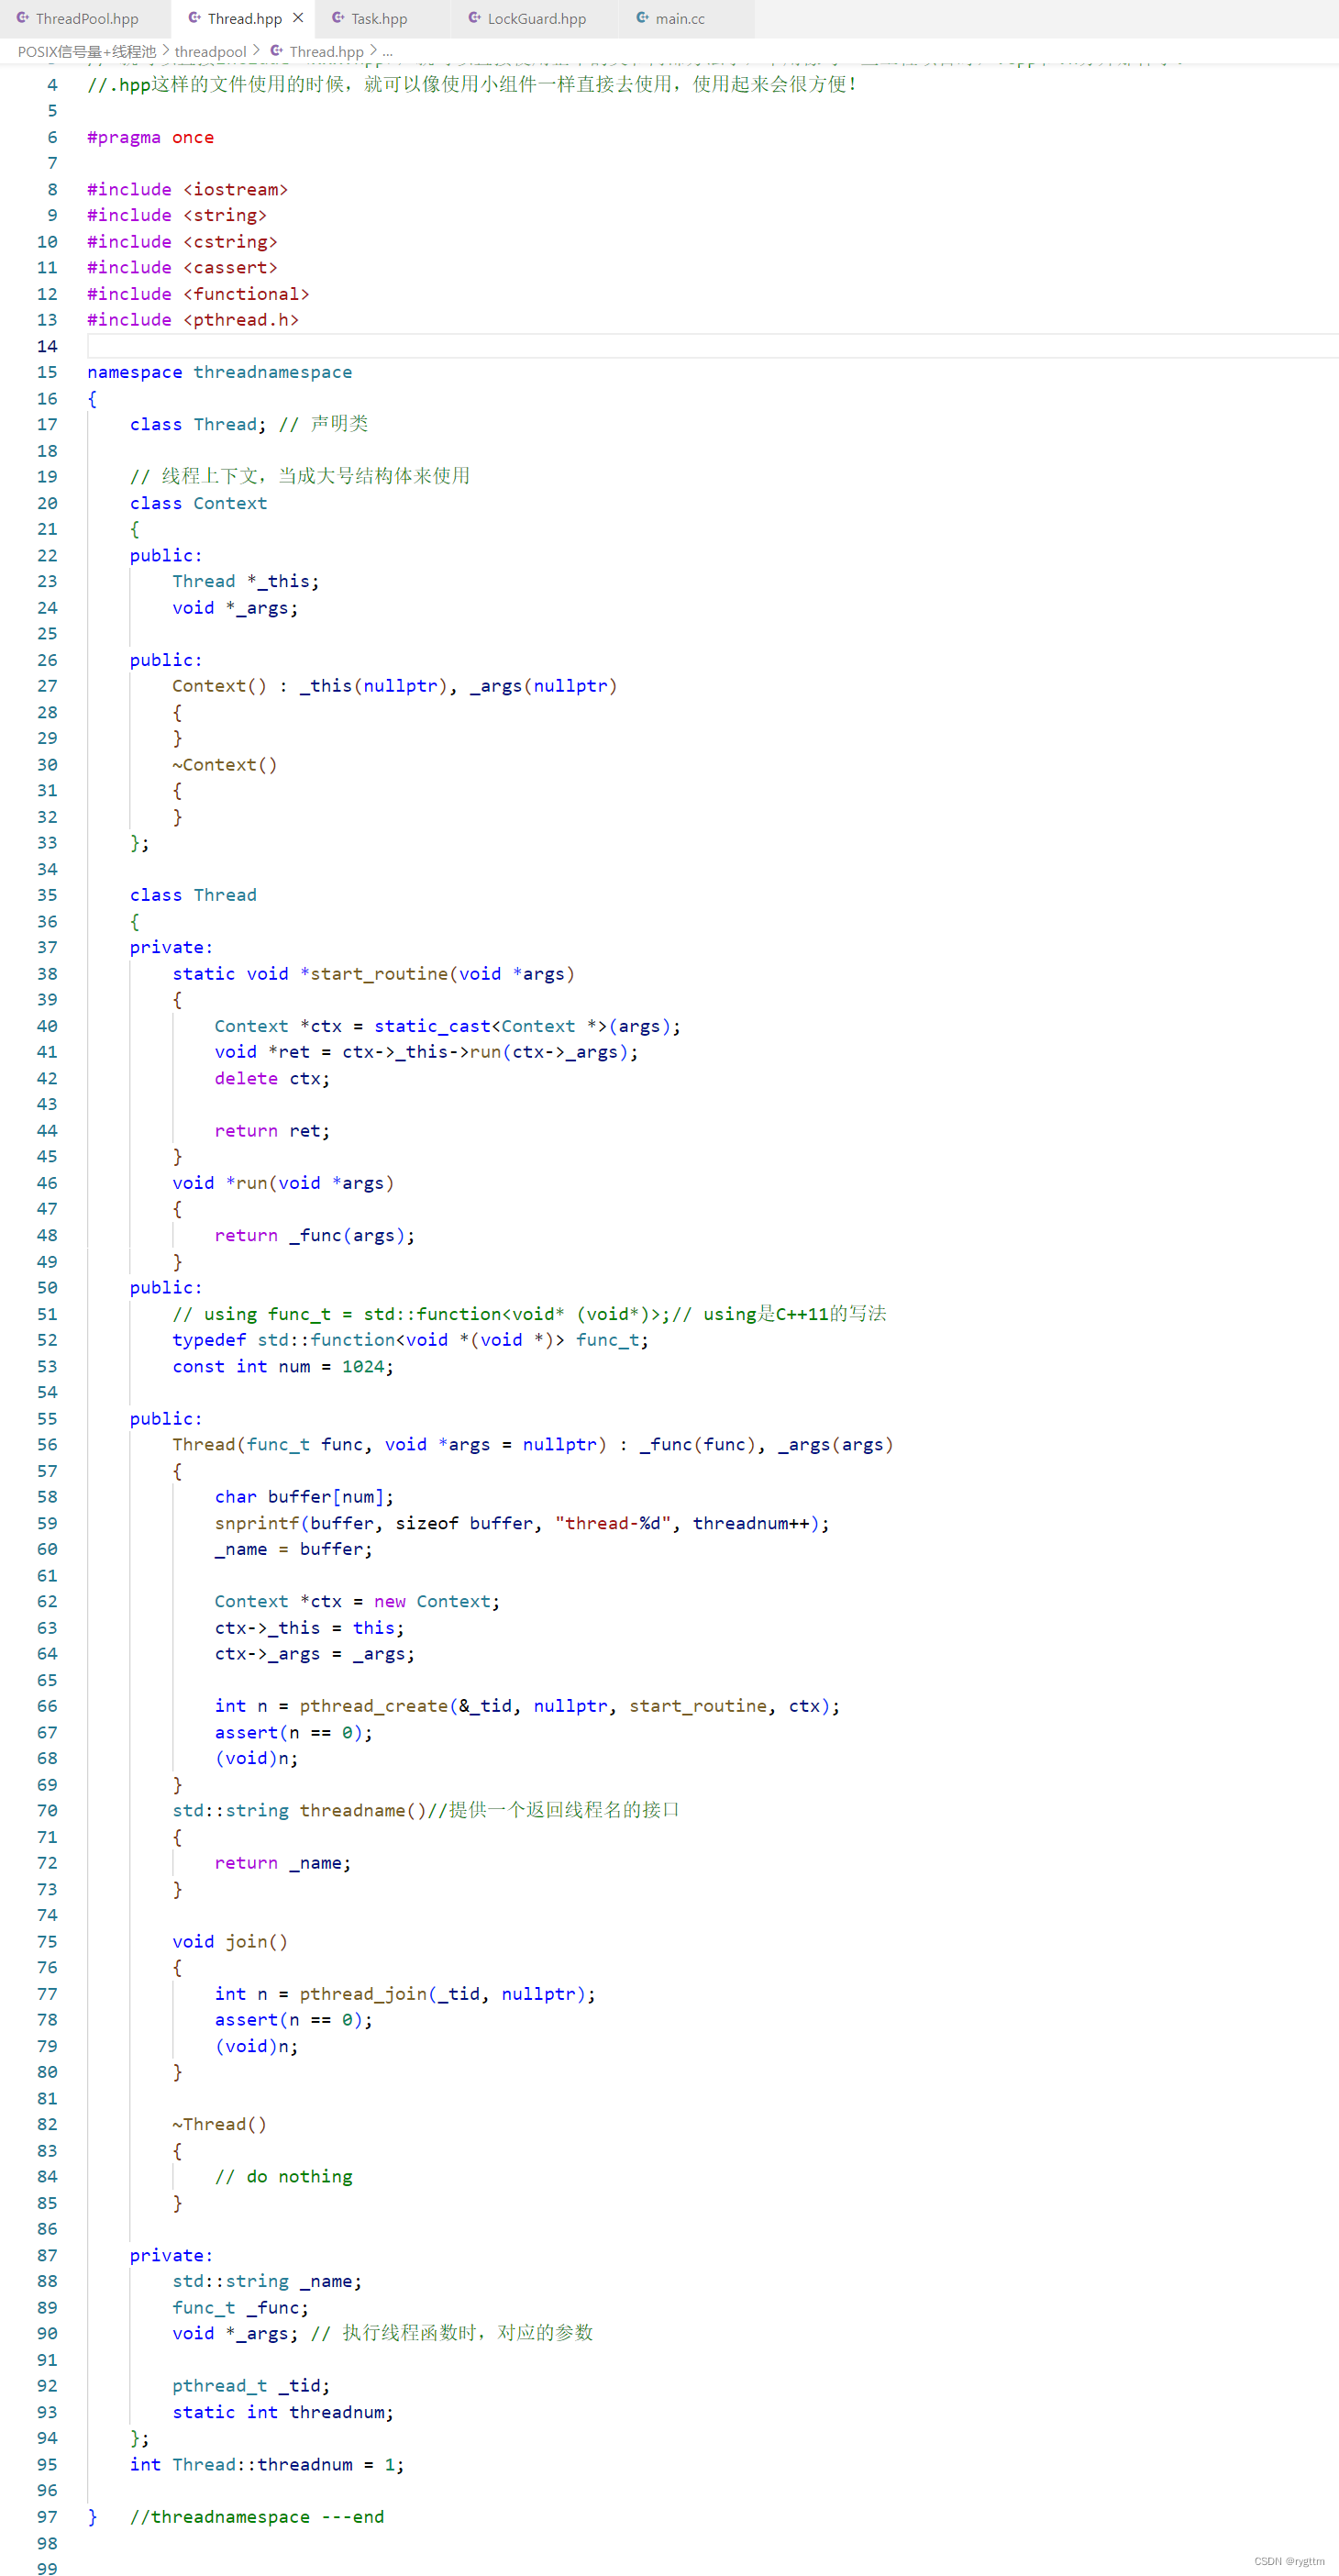Open the POSIX信号量+线程池 breadcrumb folder
The image size is (1339, 2576).
(87, 51)
